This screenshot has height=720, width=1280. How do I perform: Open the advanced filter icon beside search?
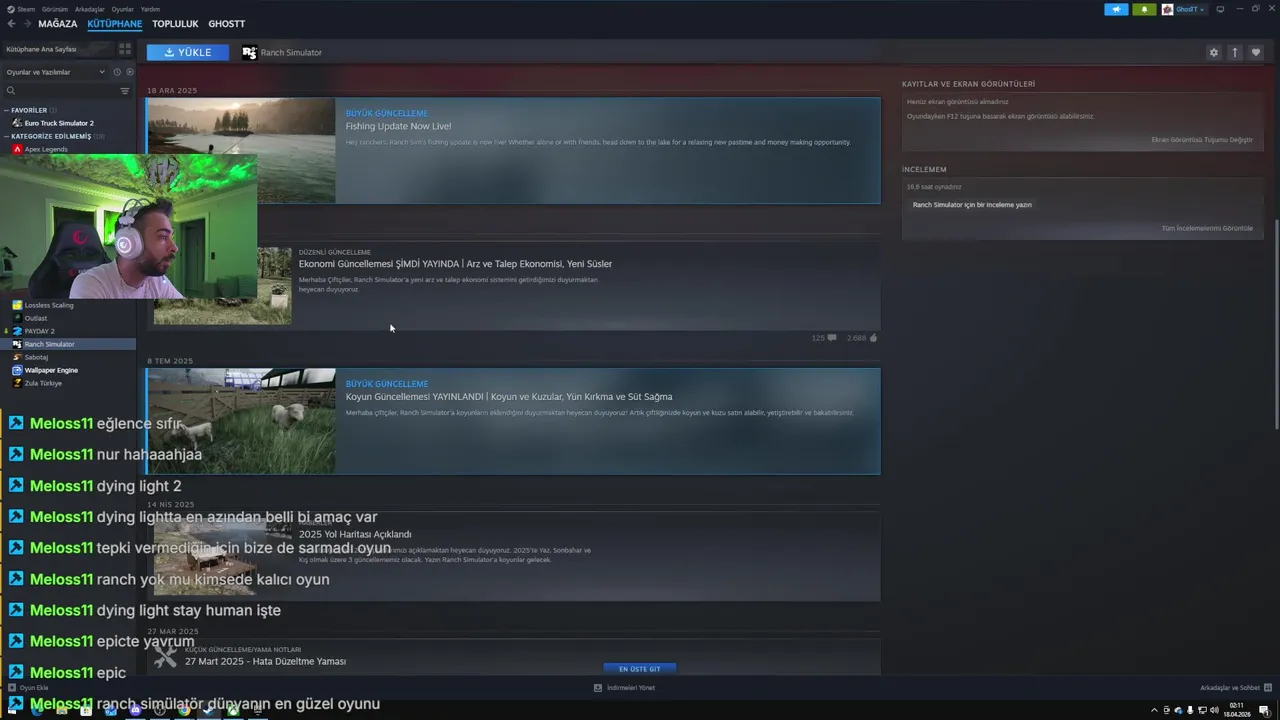point(125,91)
